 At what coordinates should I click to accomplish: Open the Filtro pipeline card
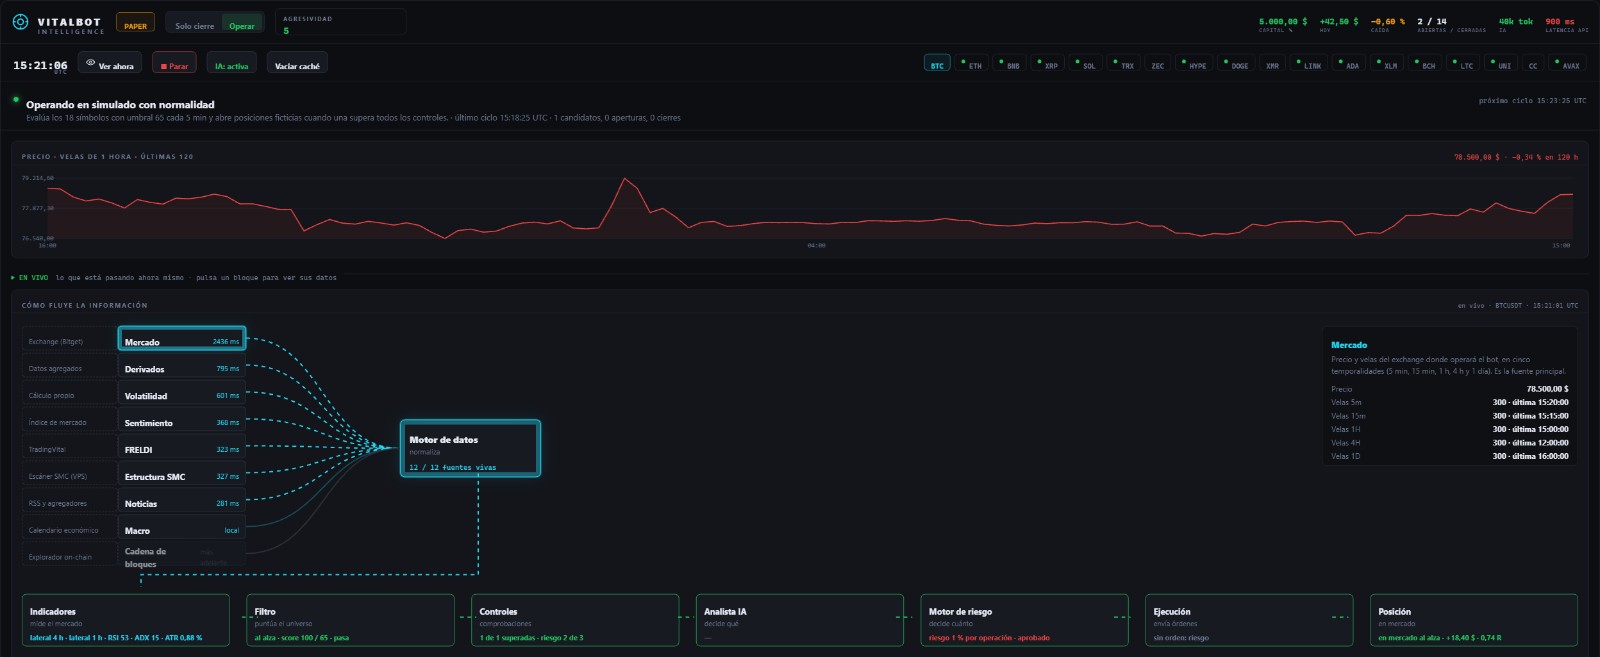[x=350, y=621]
